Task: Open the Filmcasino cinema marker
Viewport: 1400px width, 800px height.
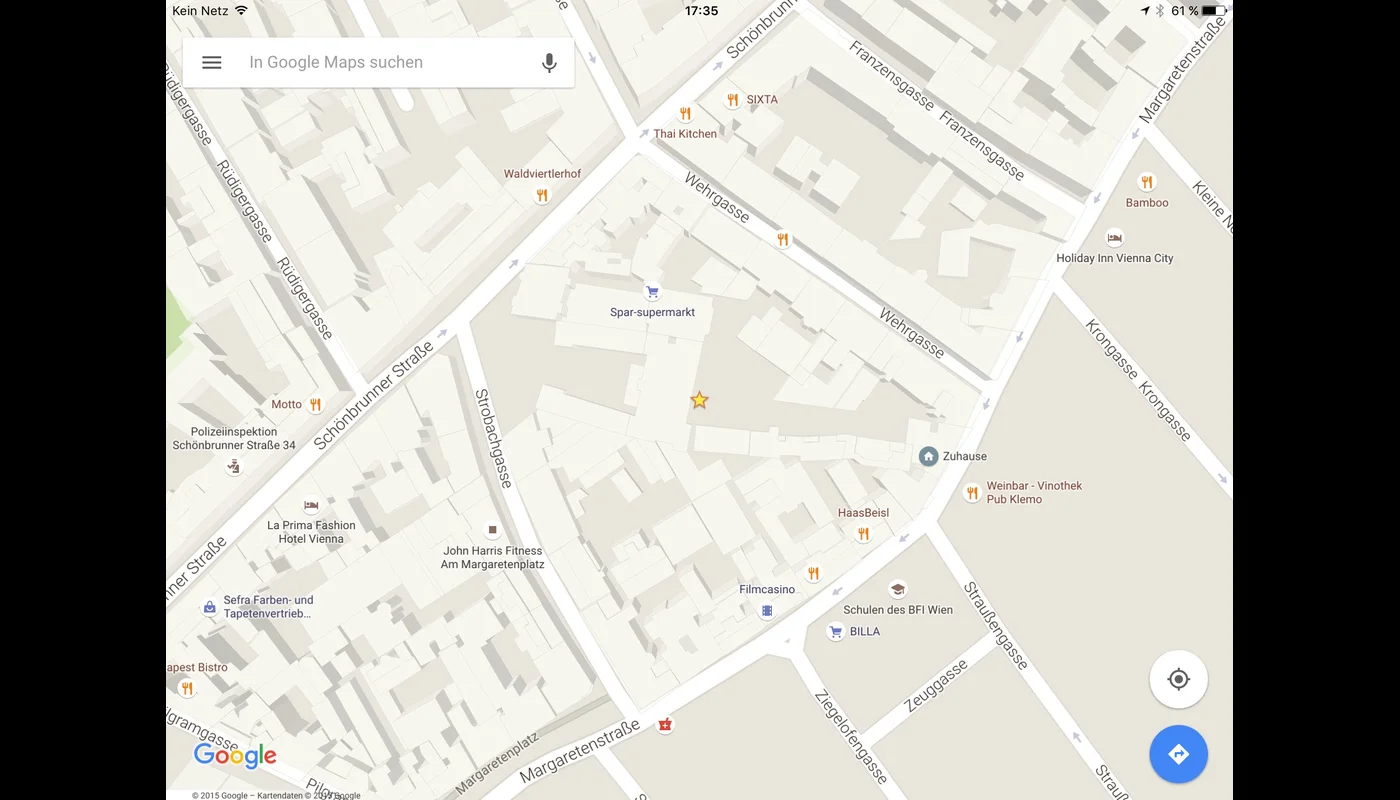Action: (x=767, y=610)
